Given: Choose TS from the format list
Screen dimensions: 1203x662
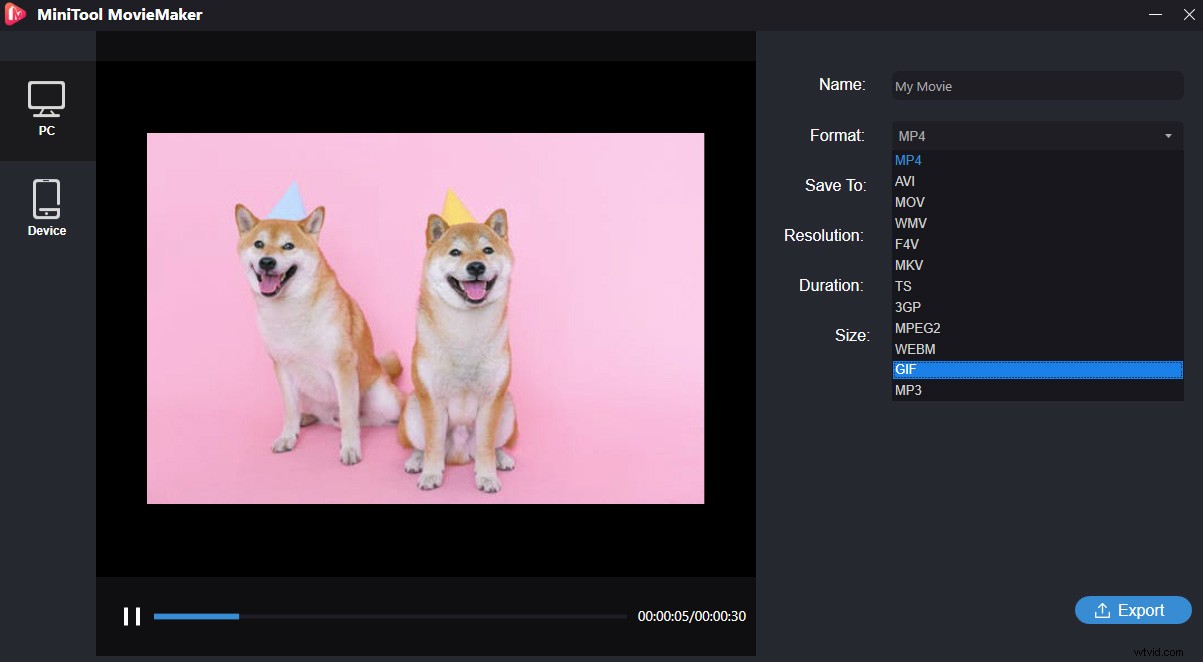Looking at the screenshot, I should tap(1037, 286).
